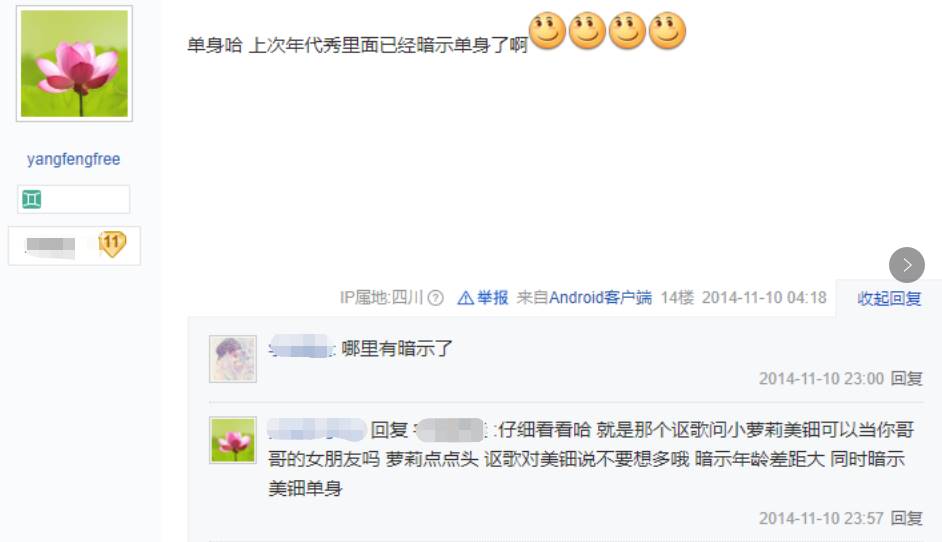The height and width of the screenshot is (542, 942).
Task: Reply to the 23:00 comment
Action: pos(907,379)
